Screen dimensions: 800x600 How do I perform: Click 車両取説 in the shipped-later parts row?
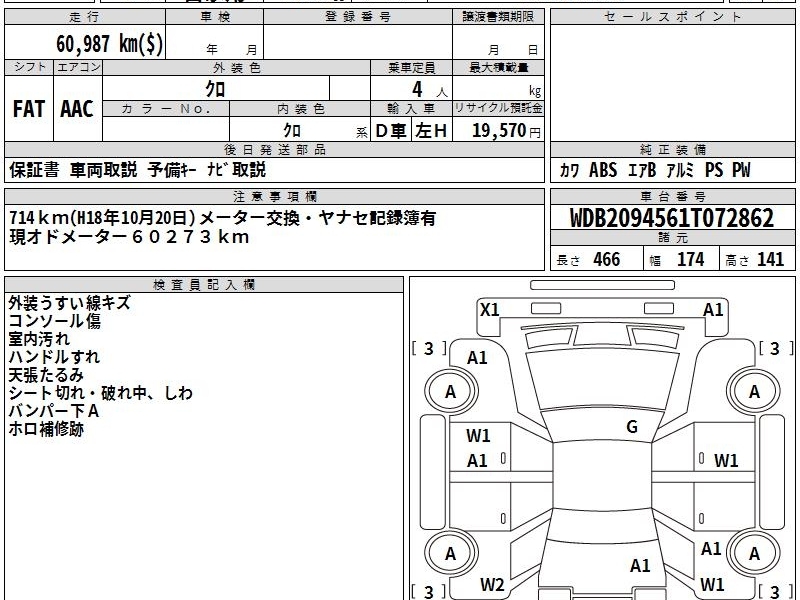[104, 170]
